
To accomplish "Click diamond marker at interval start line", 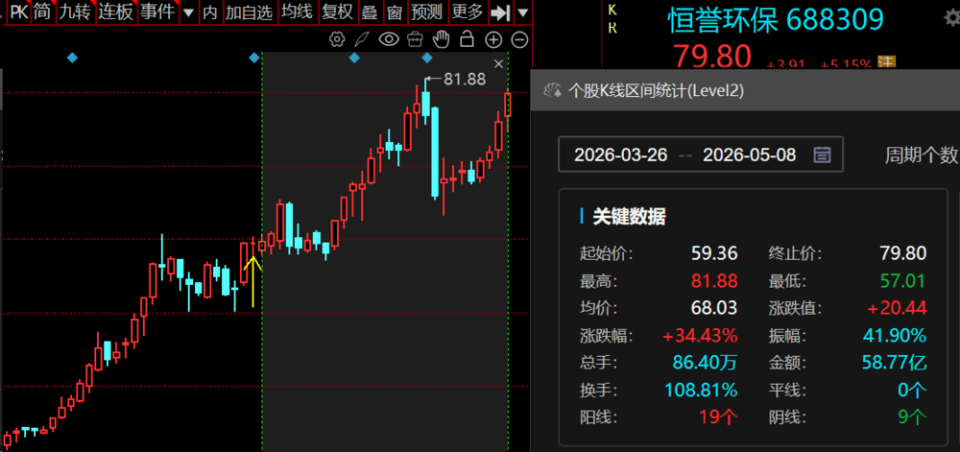I will 254,58.
